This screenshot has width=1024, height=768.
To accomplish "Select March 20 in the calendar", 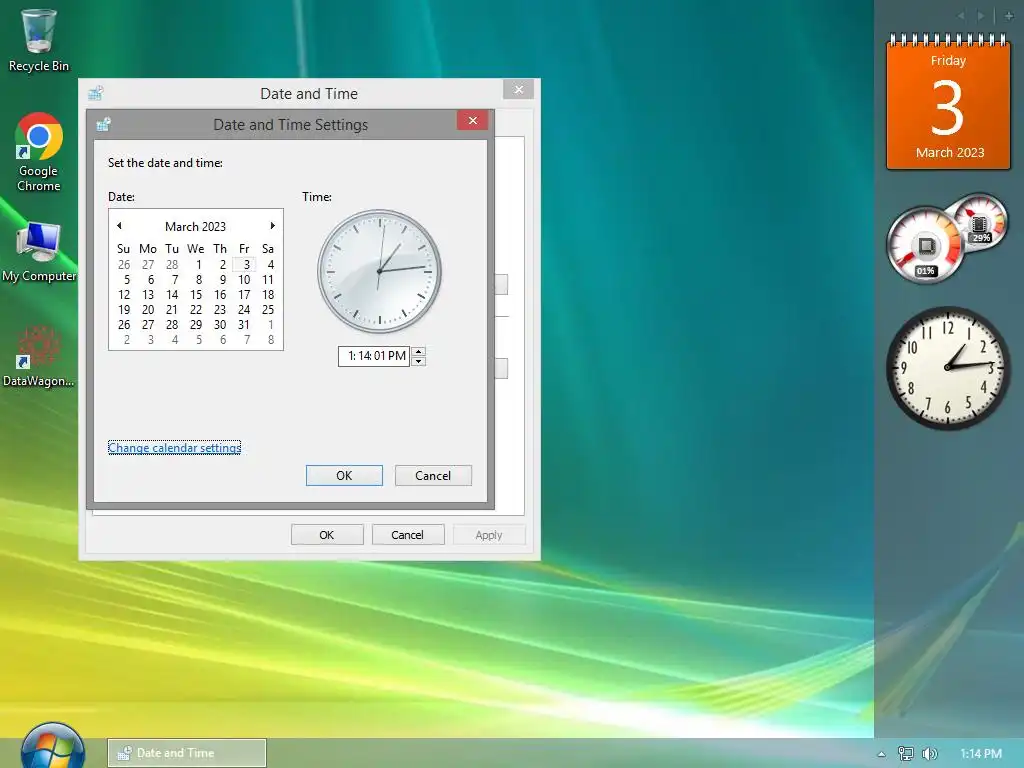I will (x=148, y=310).
